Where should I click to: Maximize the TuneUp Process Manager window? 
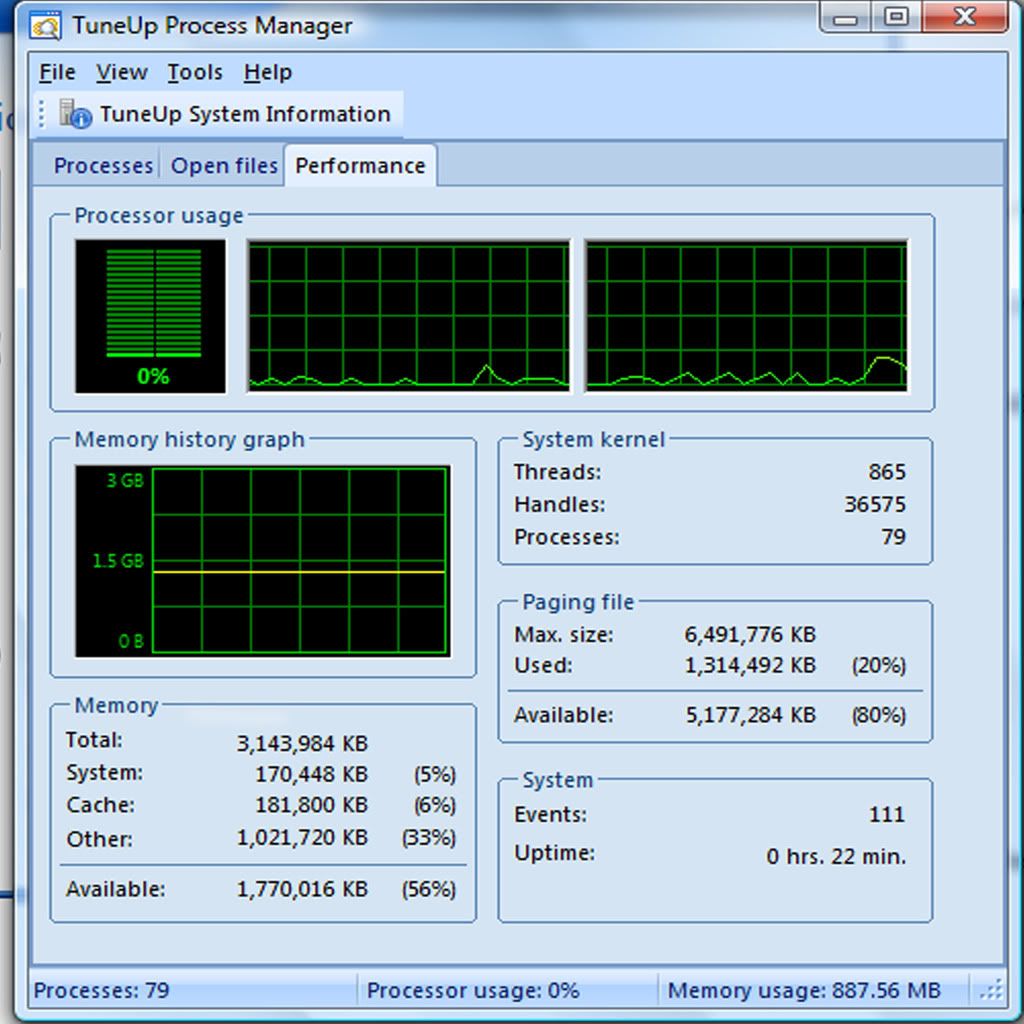896,17
